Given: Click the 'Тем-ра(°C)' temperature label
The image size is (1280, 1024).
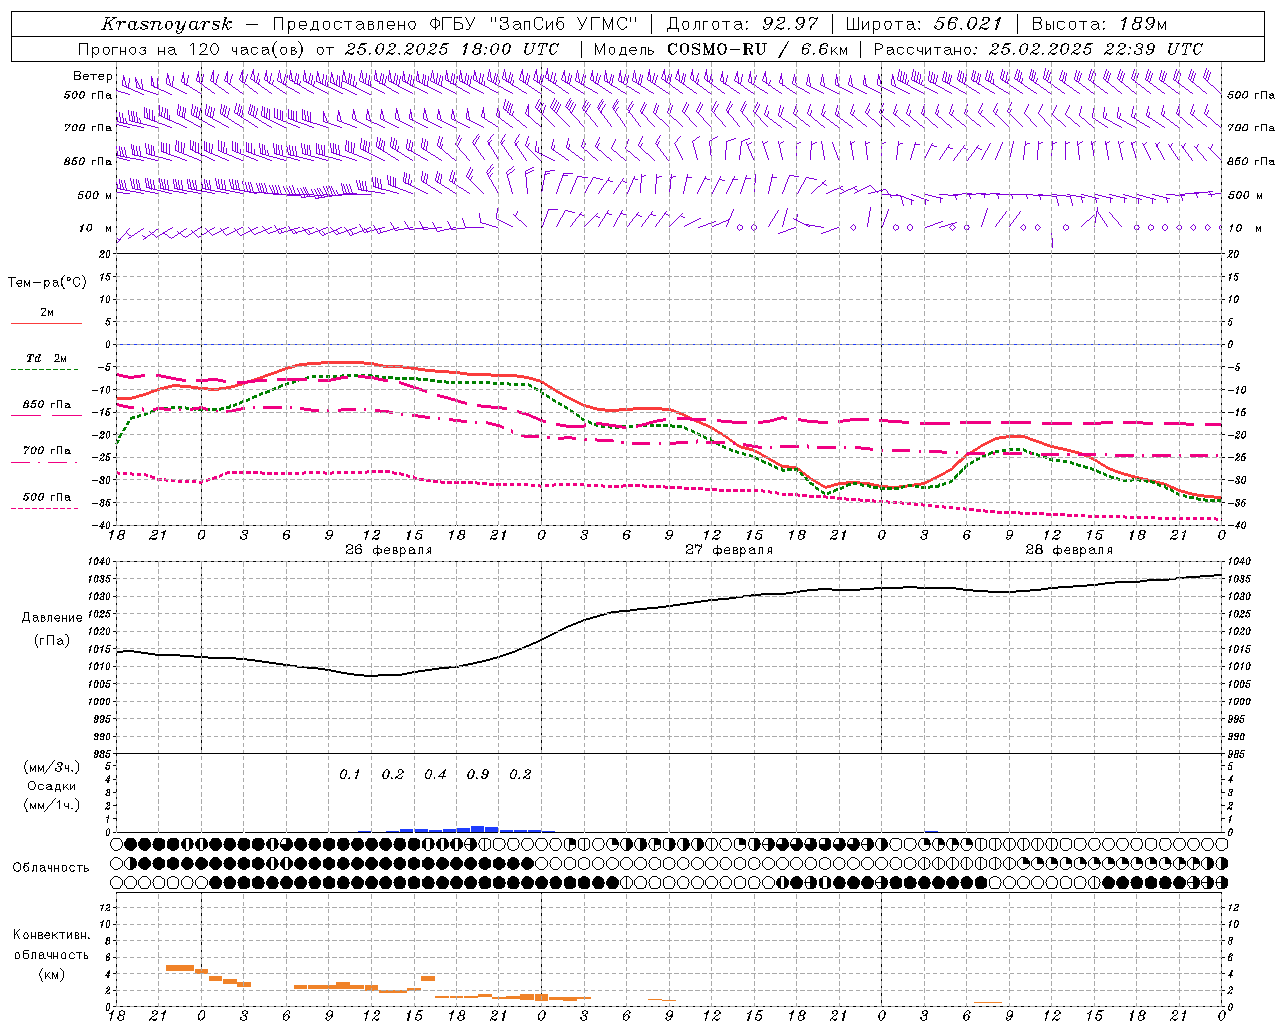Looking at the screenshot, I should pyautogui.click(x=47, y=283).
